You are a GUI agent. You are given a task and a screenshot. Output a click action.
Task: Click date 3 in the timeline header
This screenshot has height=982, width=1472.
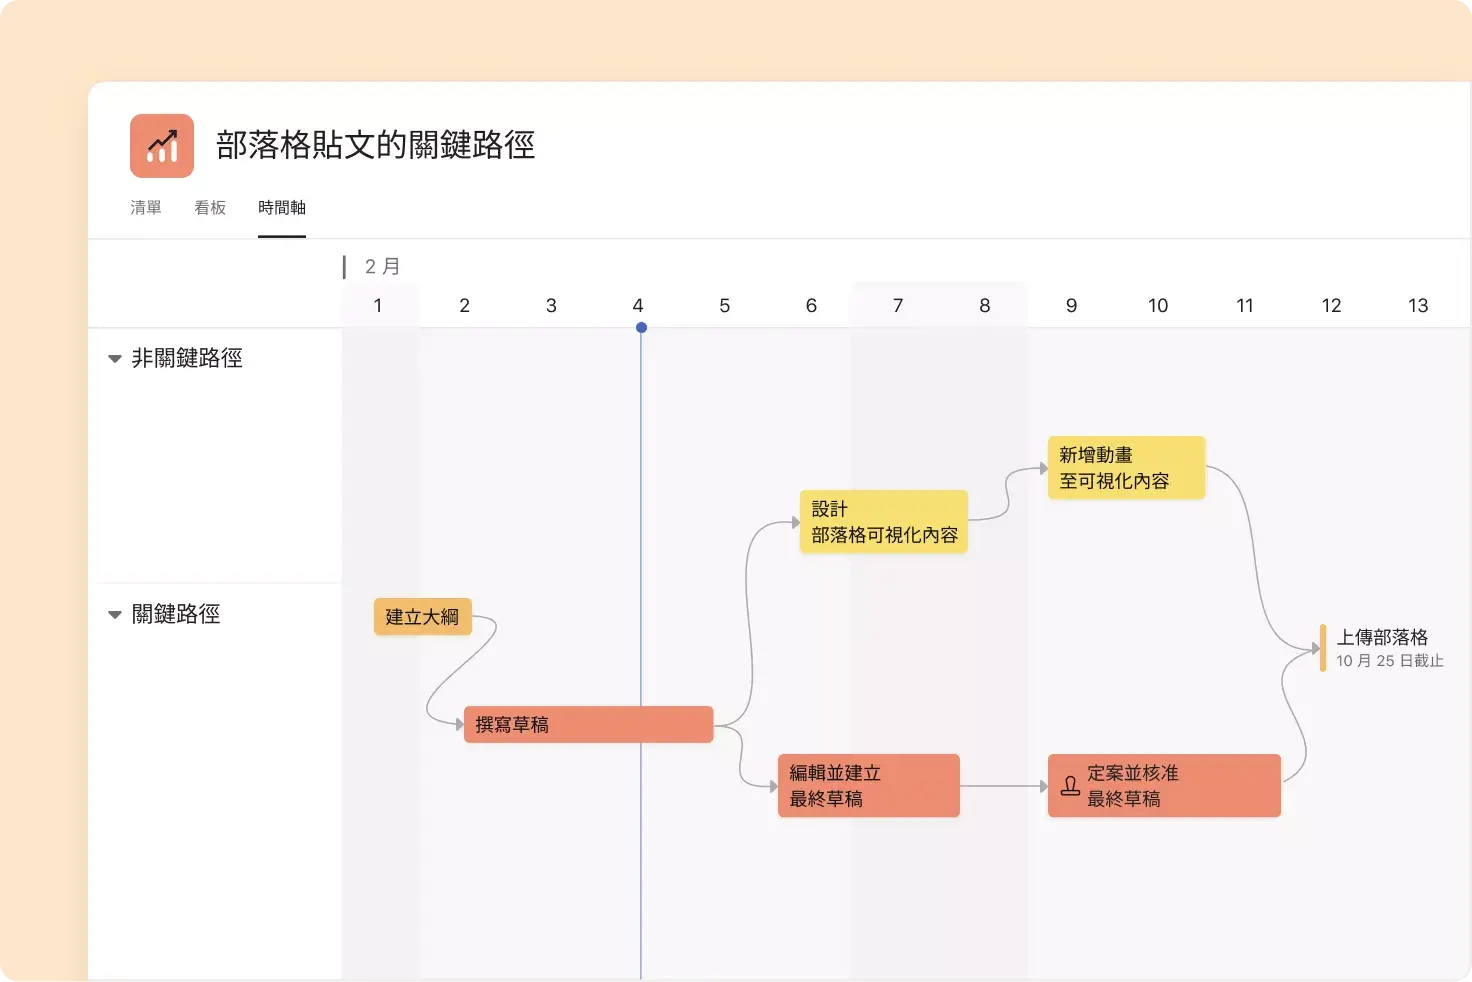coord(551,305)
